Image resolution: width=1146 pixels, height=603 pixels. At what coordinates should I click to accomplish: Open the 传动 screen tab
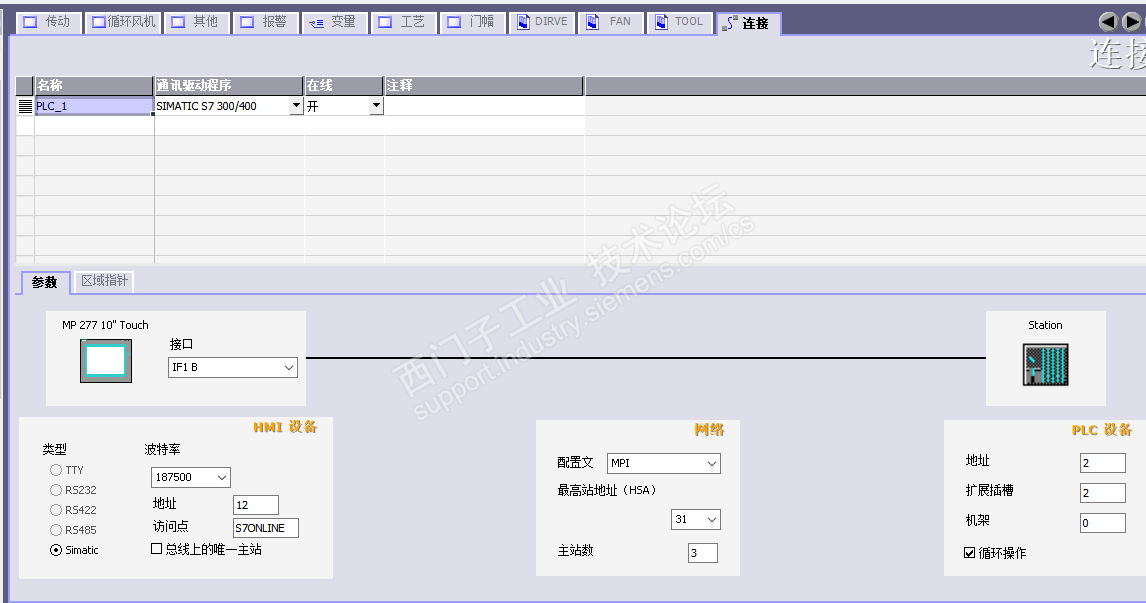[x=48, y=23]
